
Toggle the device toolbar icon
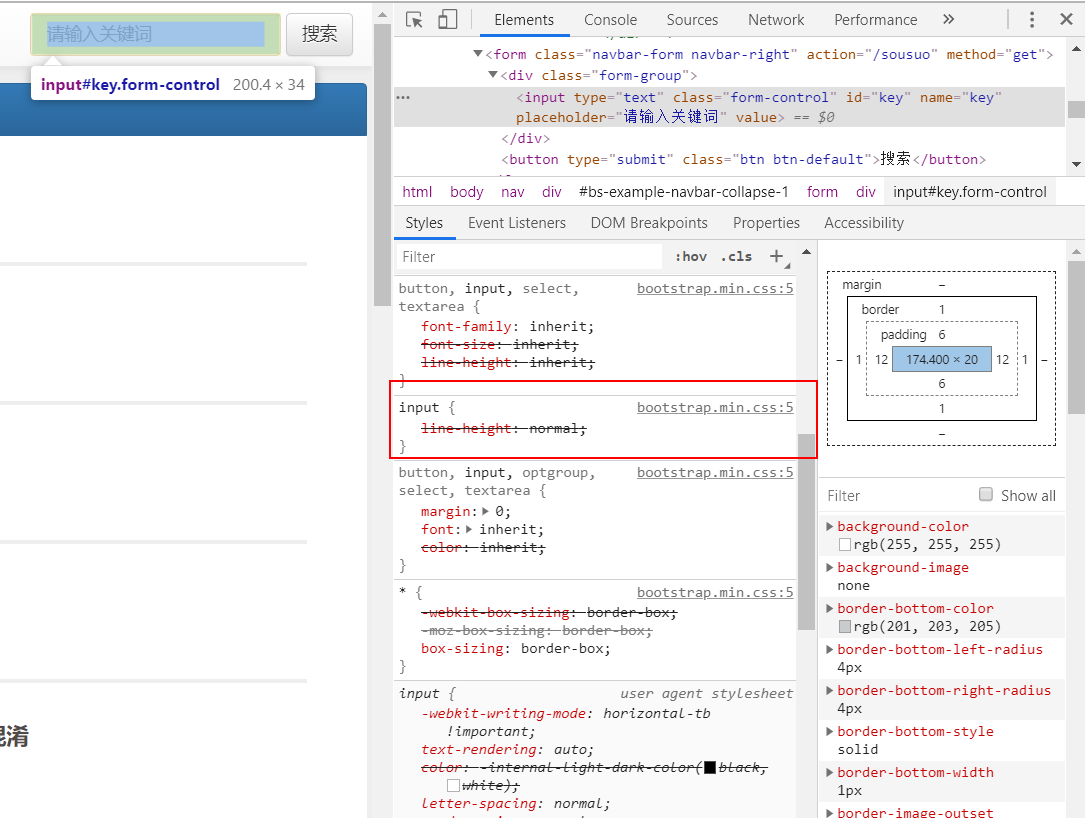click(x=448, y=19)
